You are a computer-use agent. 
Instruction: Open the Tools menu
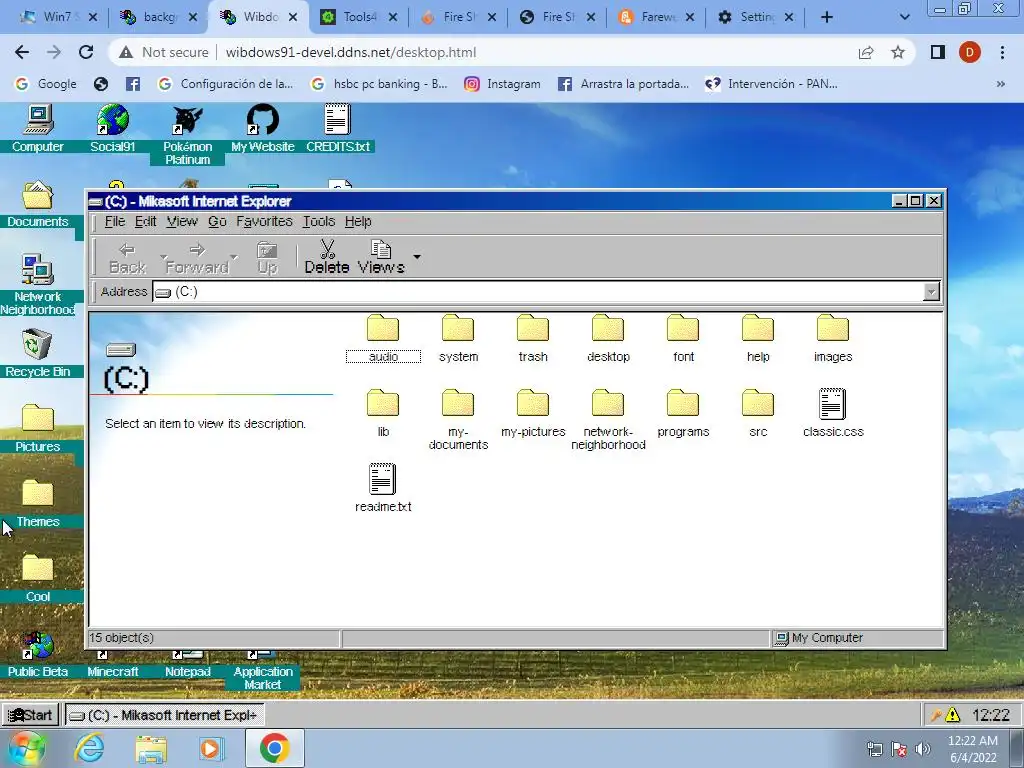click(x=319, y=221)
